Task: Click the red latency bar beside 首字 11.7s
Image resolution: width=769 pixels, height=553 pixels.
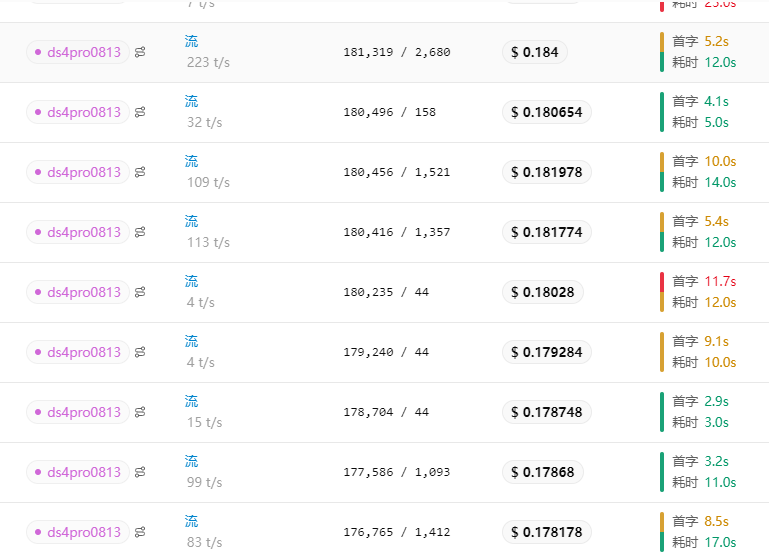Action: click(662, 282)
